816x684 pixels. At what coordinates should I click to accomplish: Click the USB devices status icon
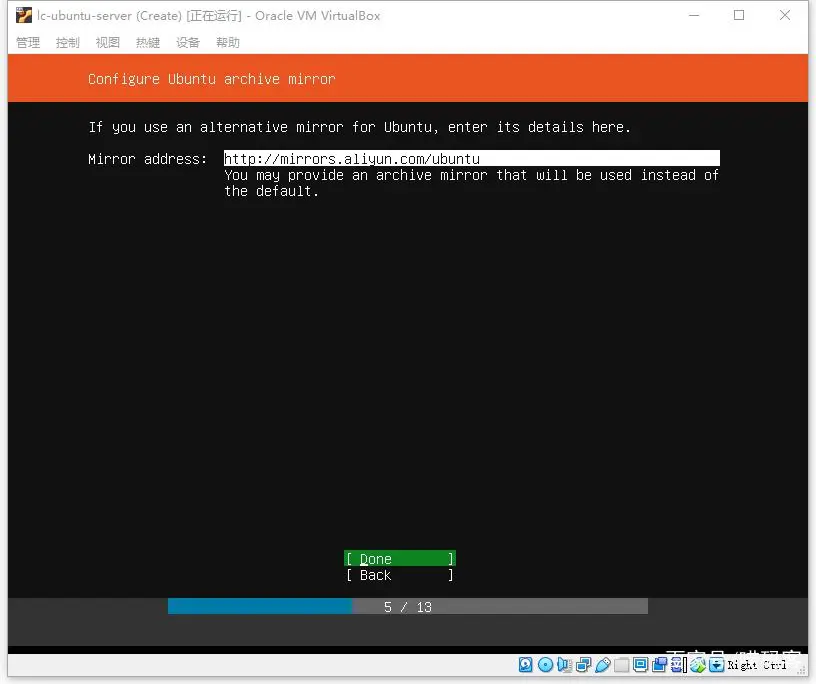(x=603, y=665)
